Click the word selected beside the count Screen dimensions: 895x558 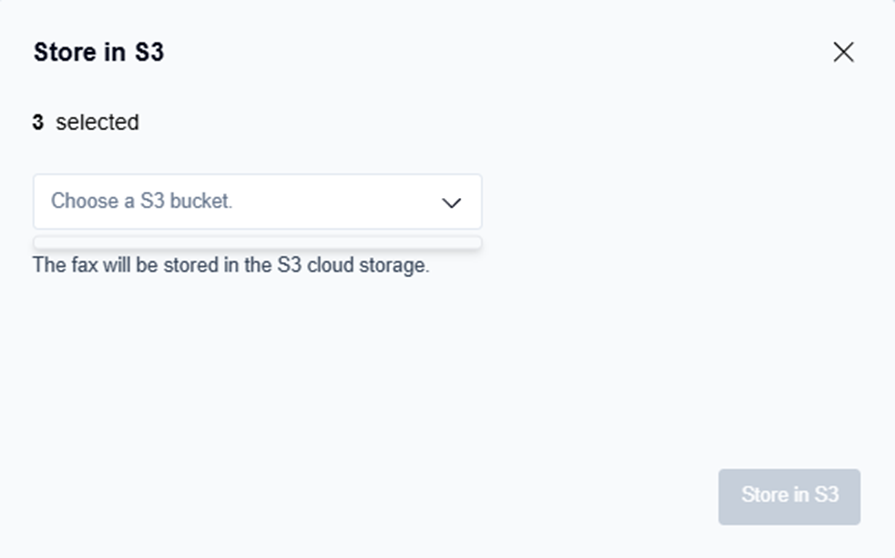(97, 123)
